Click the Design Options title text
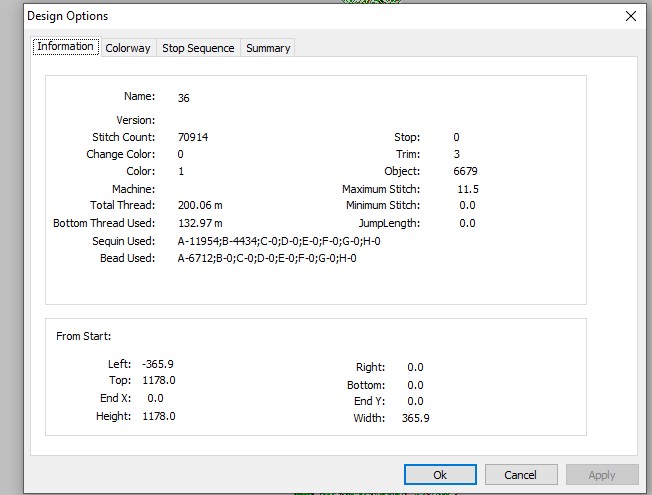This screenshot has width=652, height=495. [x=67, y=16]
